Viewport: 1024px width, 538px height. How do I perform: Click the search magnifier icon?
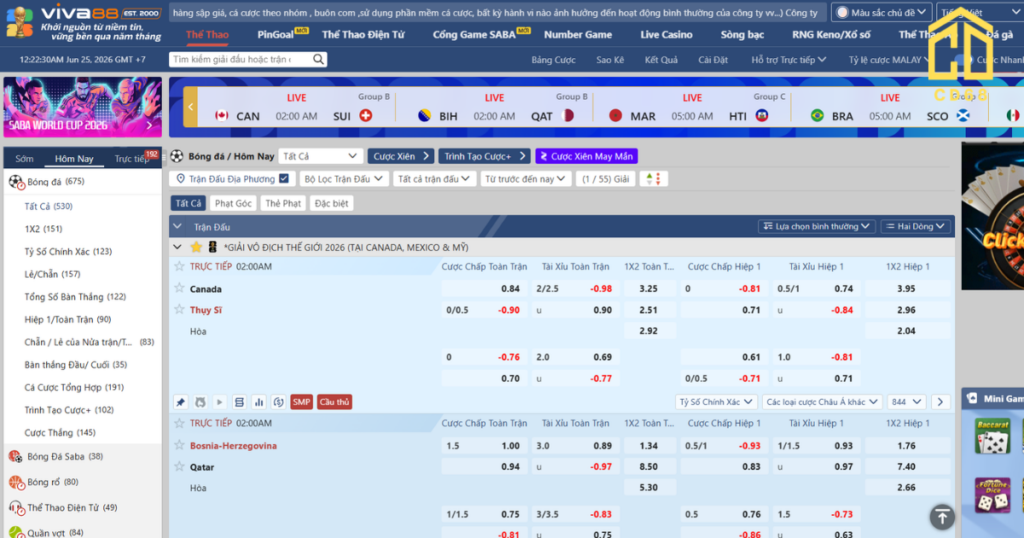(318, 59)
